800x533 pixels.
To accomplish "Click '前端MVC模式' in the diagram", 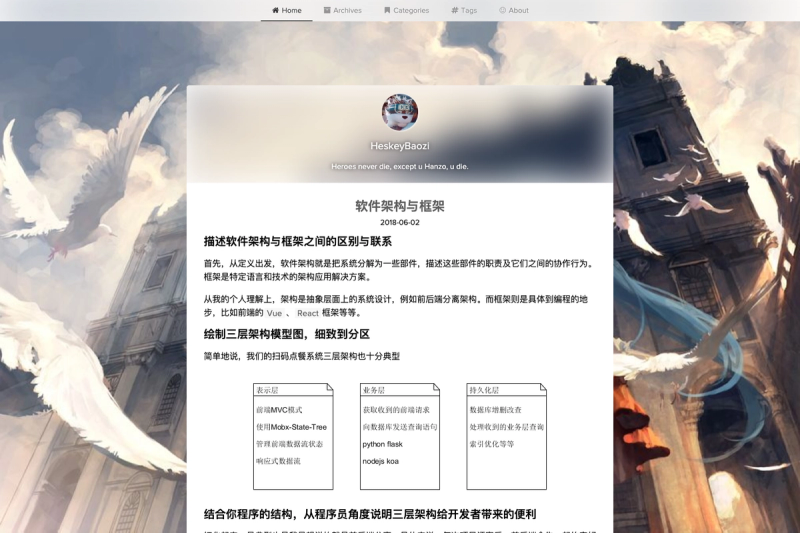I will [279, 410].
